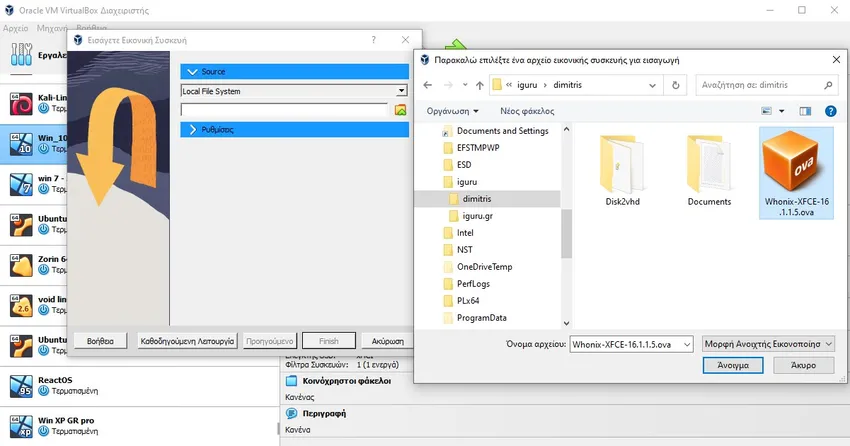This screenshot has height=446, width=850.
Task: Refresh the dimitris folder view
Action: (675, 85)
